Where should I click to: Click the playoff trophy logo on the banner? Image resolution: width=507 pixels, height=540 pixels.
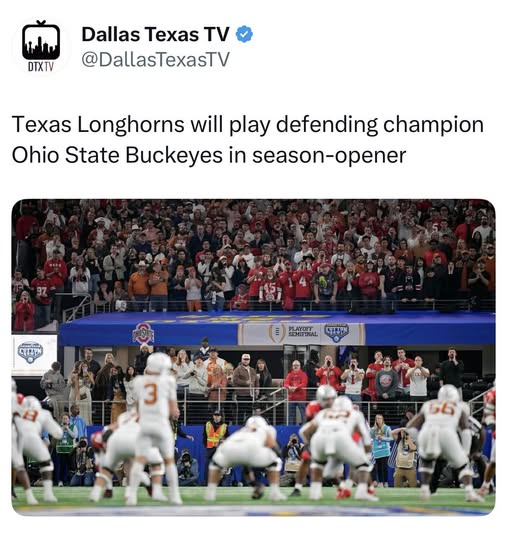pyautogui.click(x=277, y=333)
